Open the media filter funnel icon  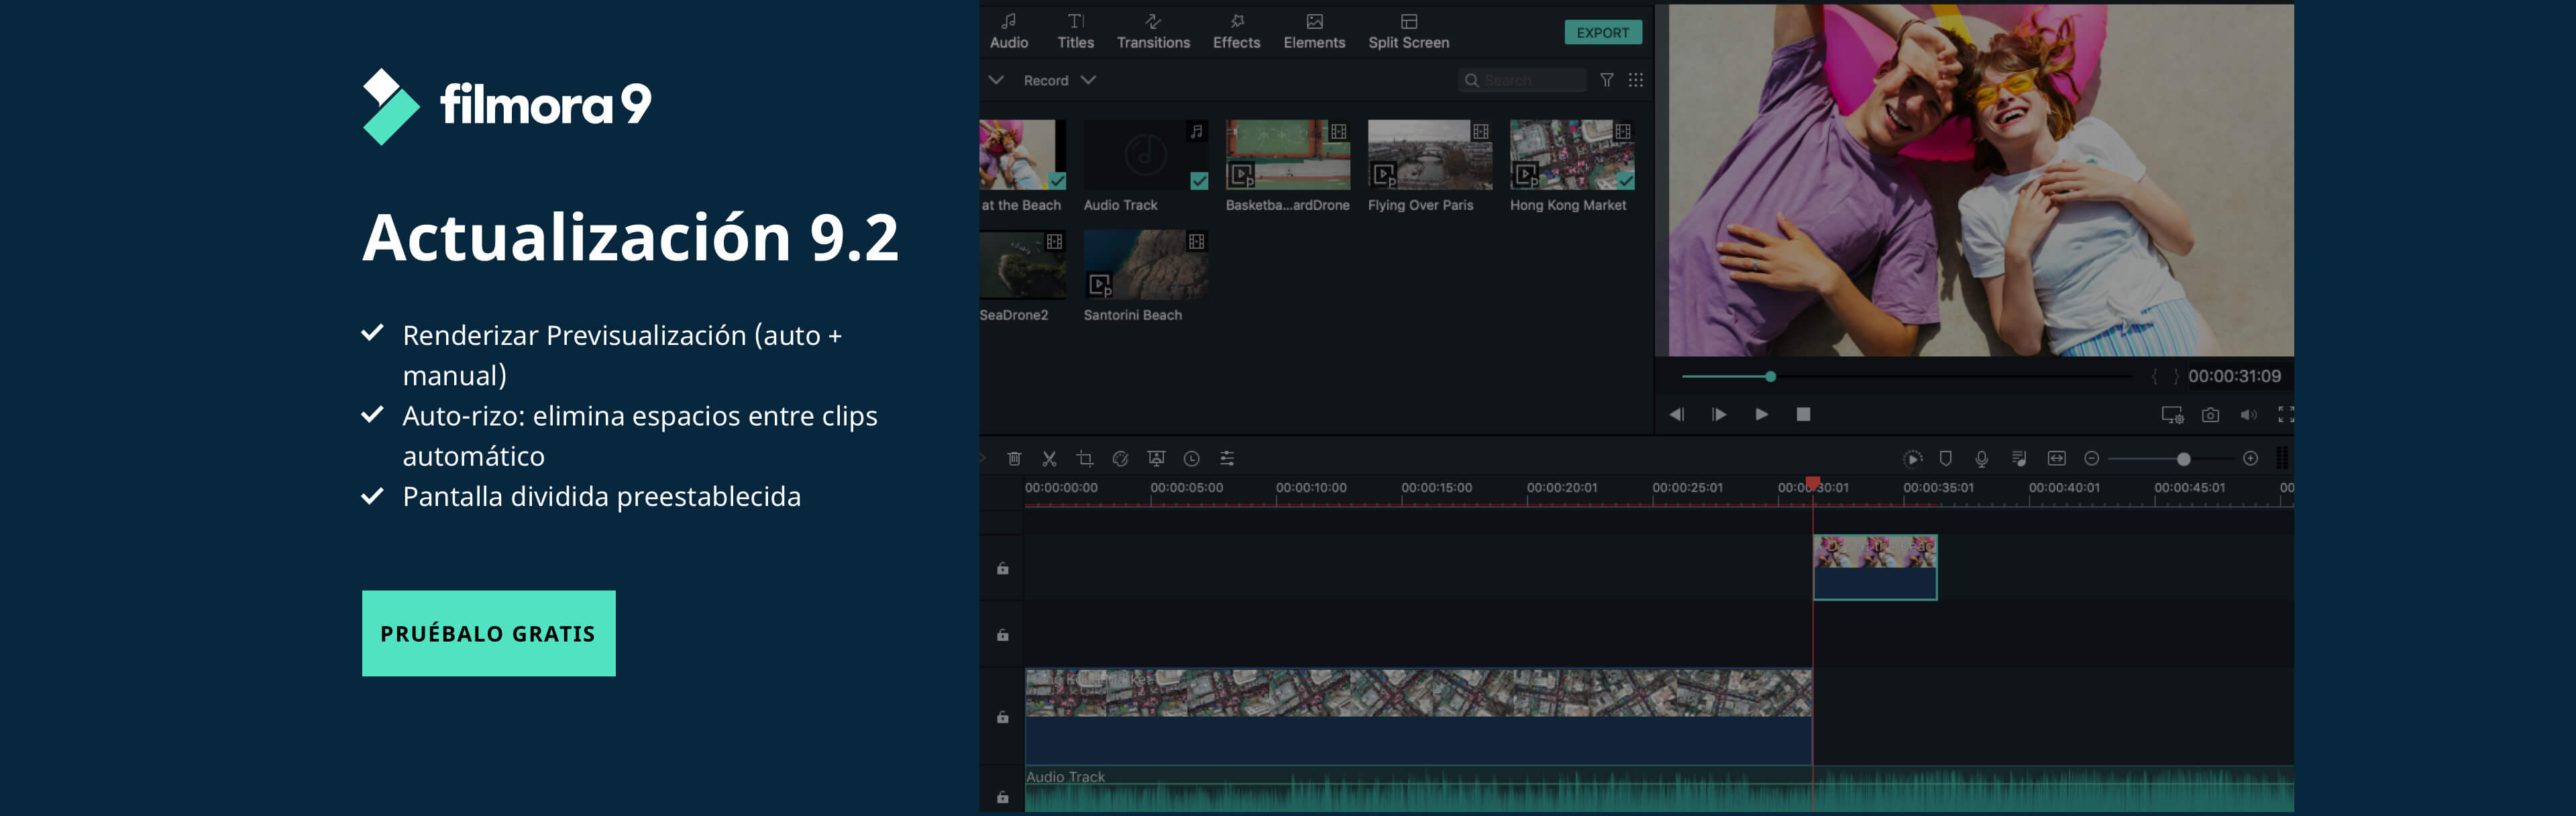click(1606, 80)
